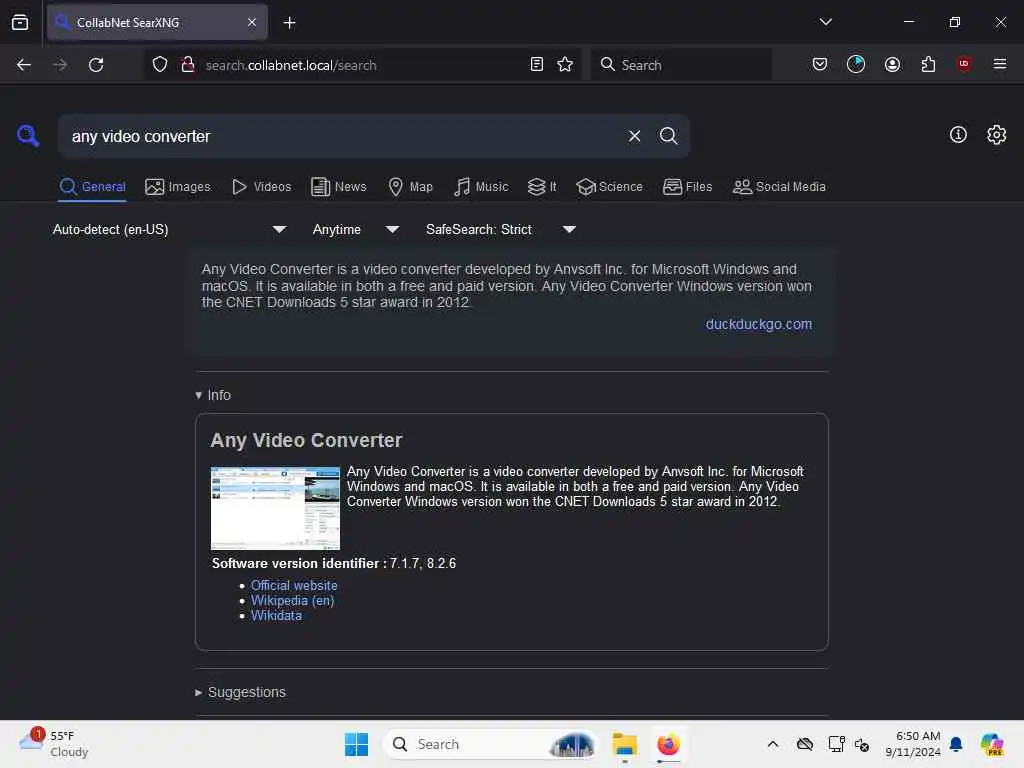Open the Copilot icon in the taskbar
Viewport: 1024px width, 768px height.
click(991, 744)
